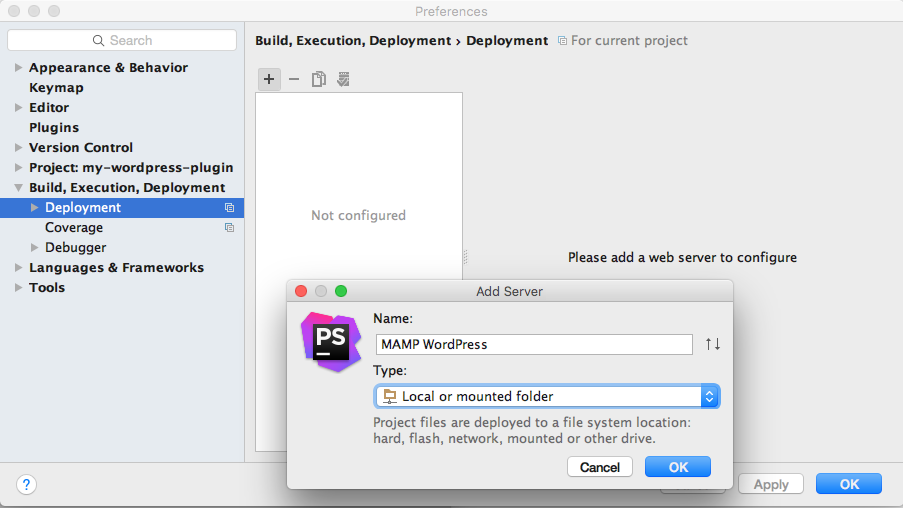Confirm Add Server with its OK button
The image size is (903, 508).
click(x=678, y=467)
